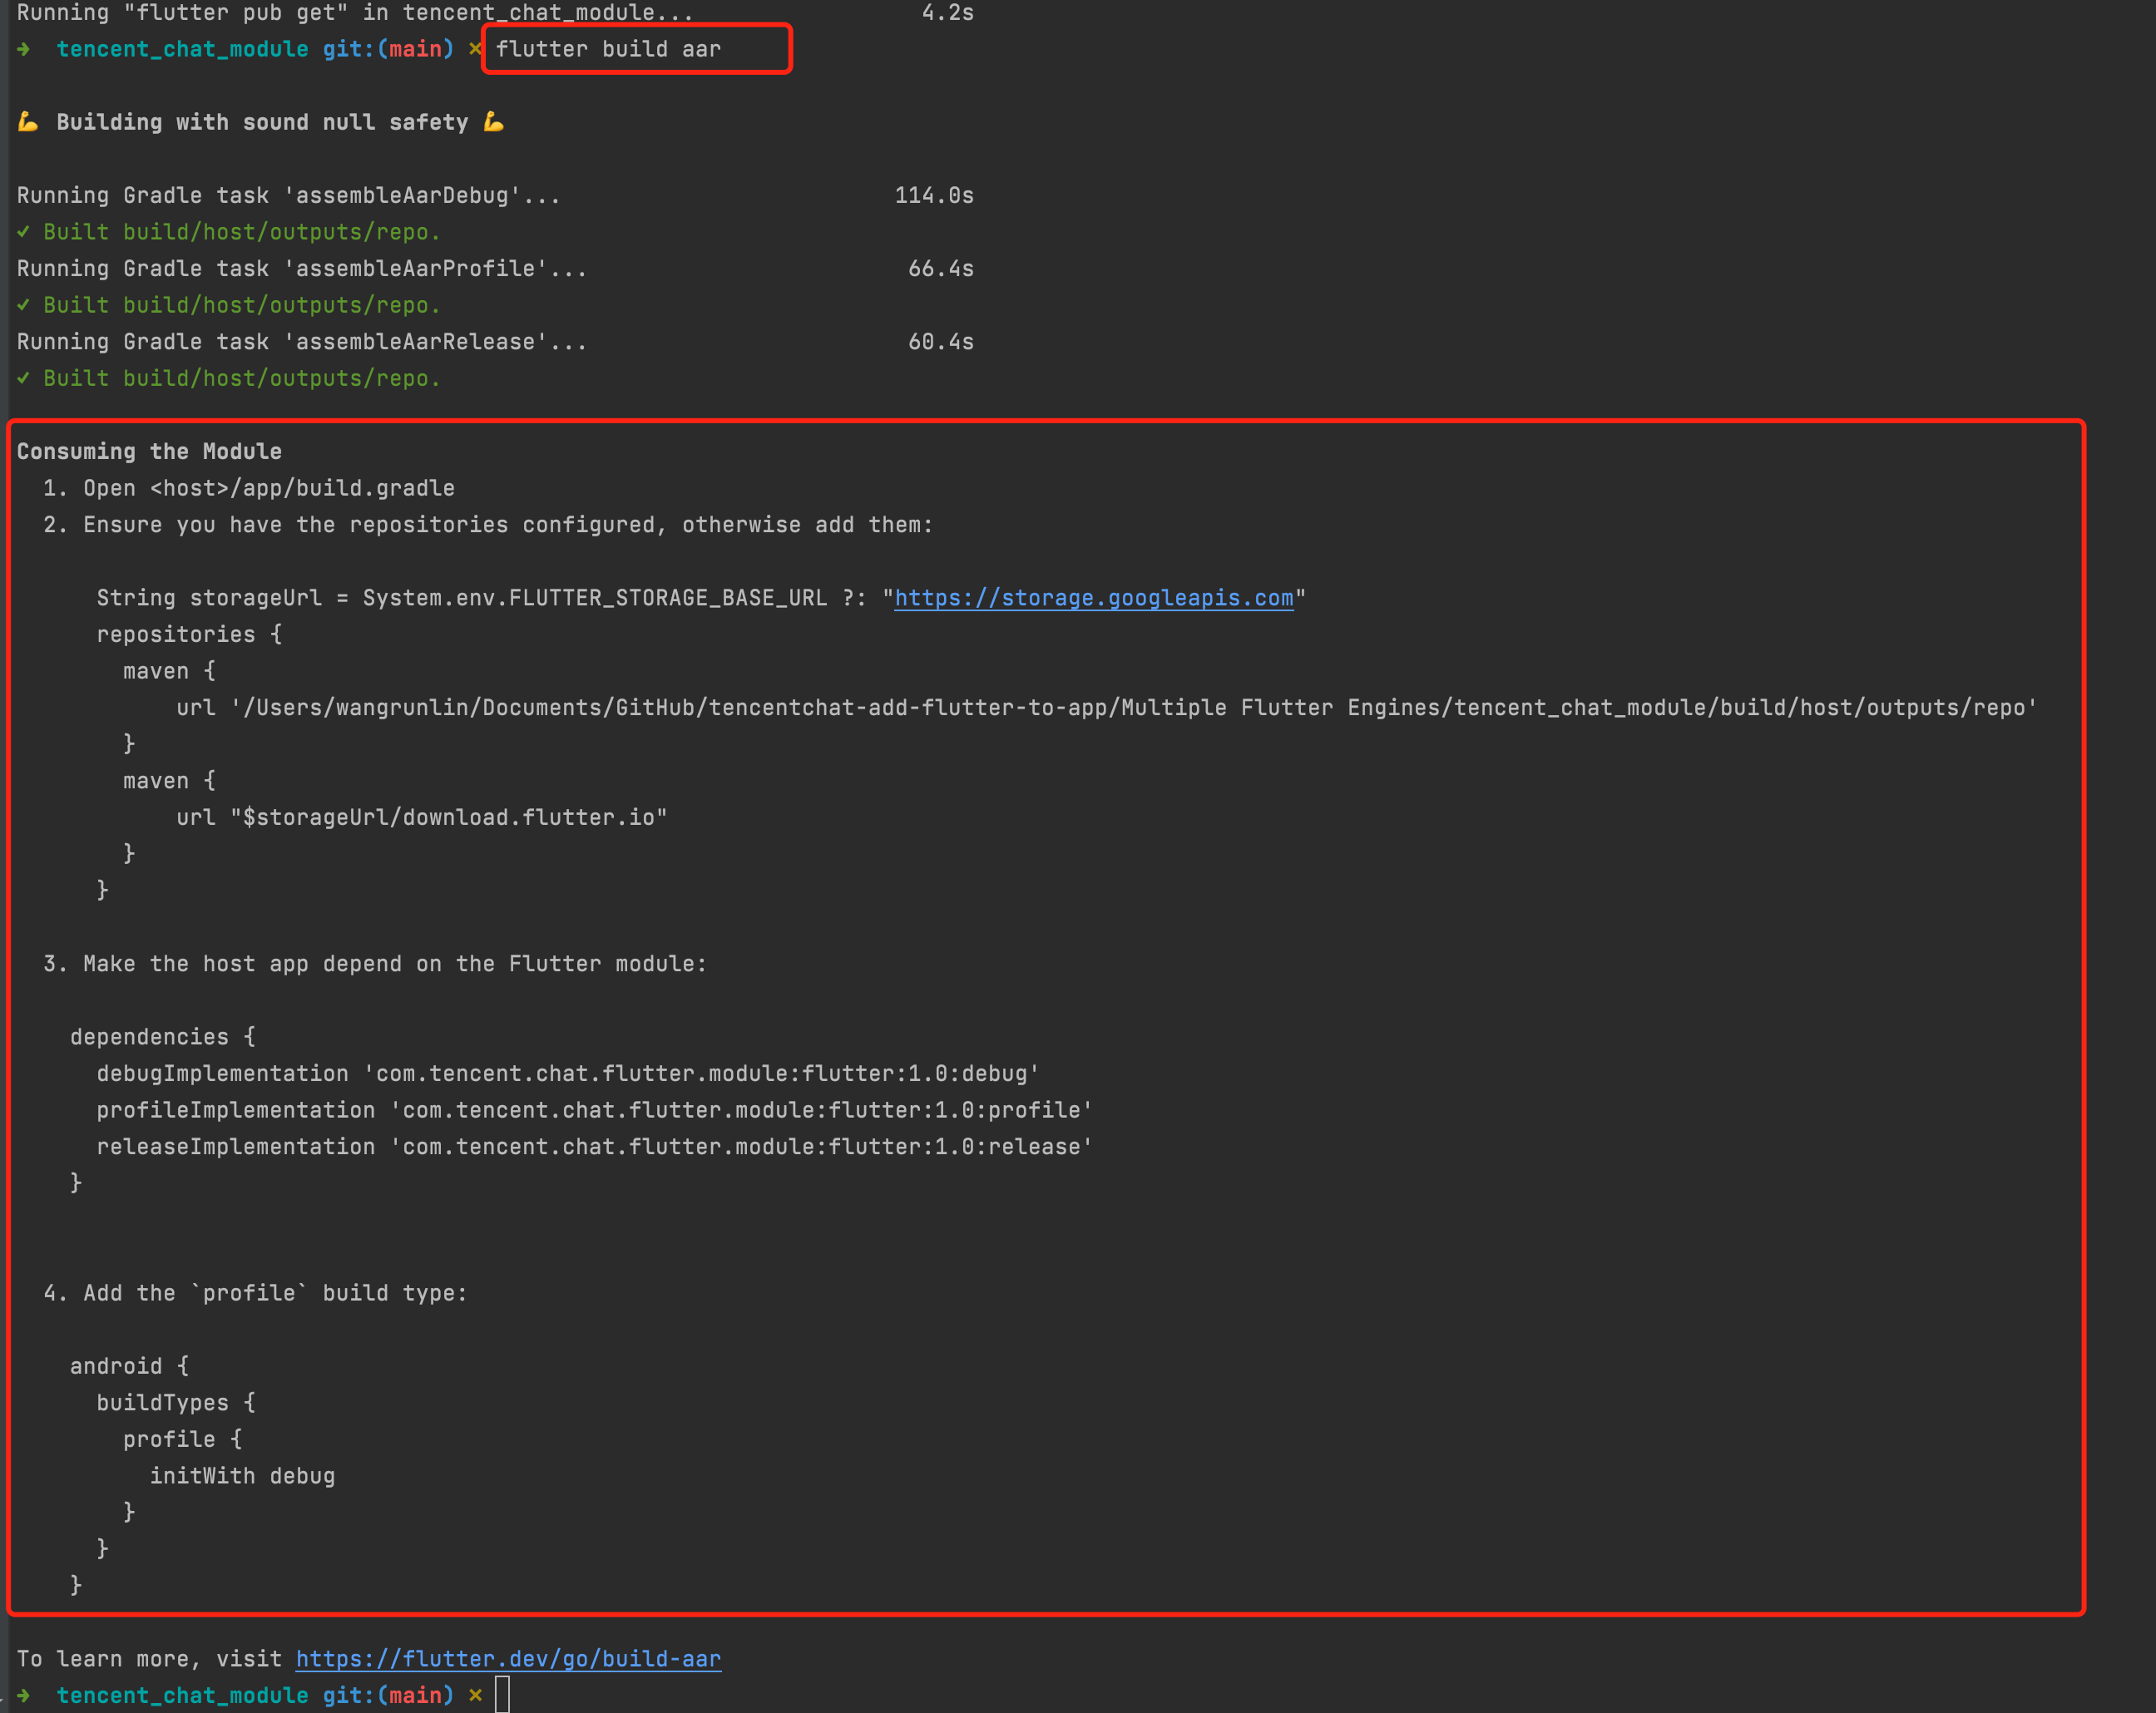
Task: Click the checkmark beside first Built line
Action: click(x=24, y=232)
